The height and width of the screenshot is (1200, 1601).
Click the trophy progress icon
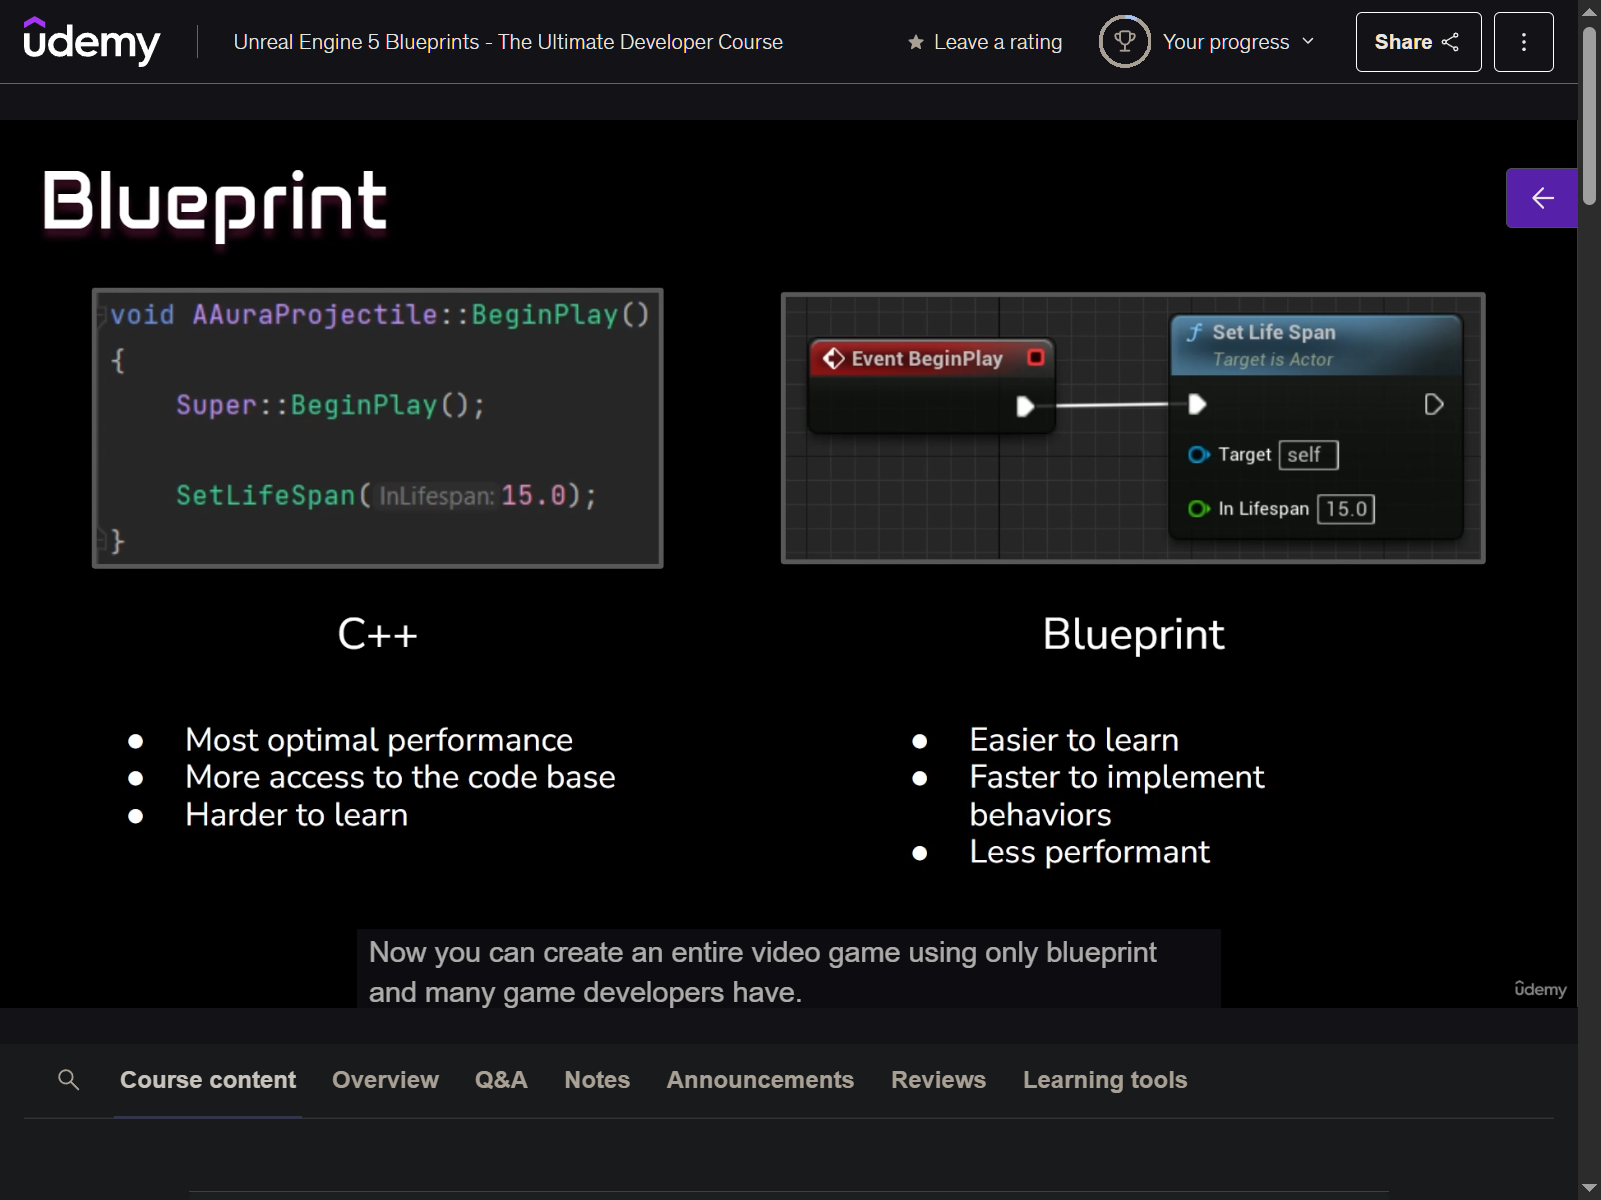[1124, 42]
